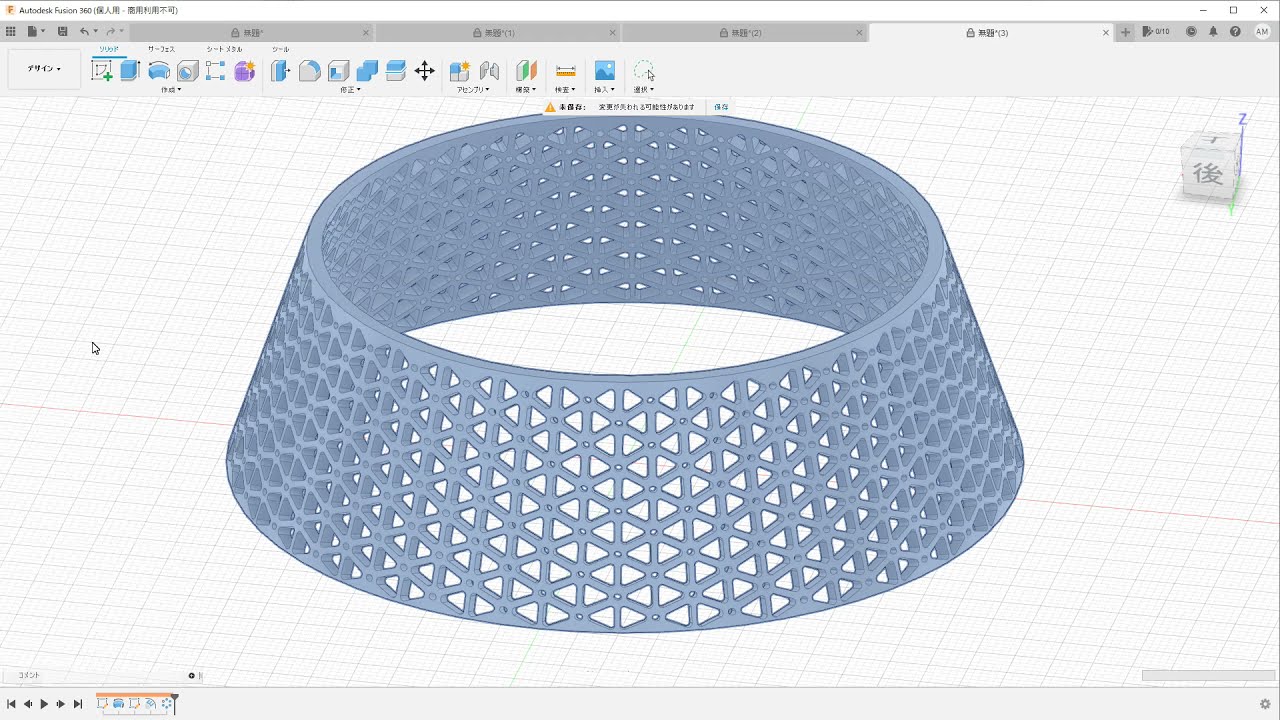Open the AM user account avatar

coord(1262,32)
